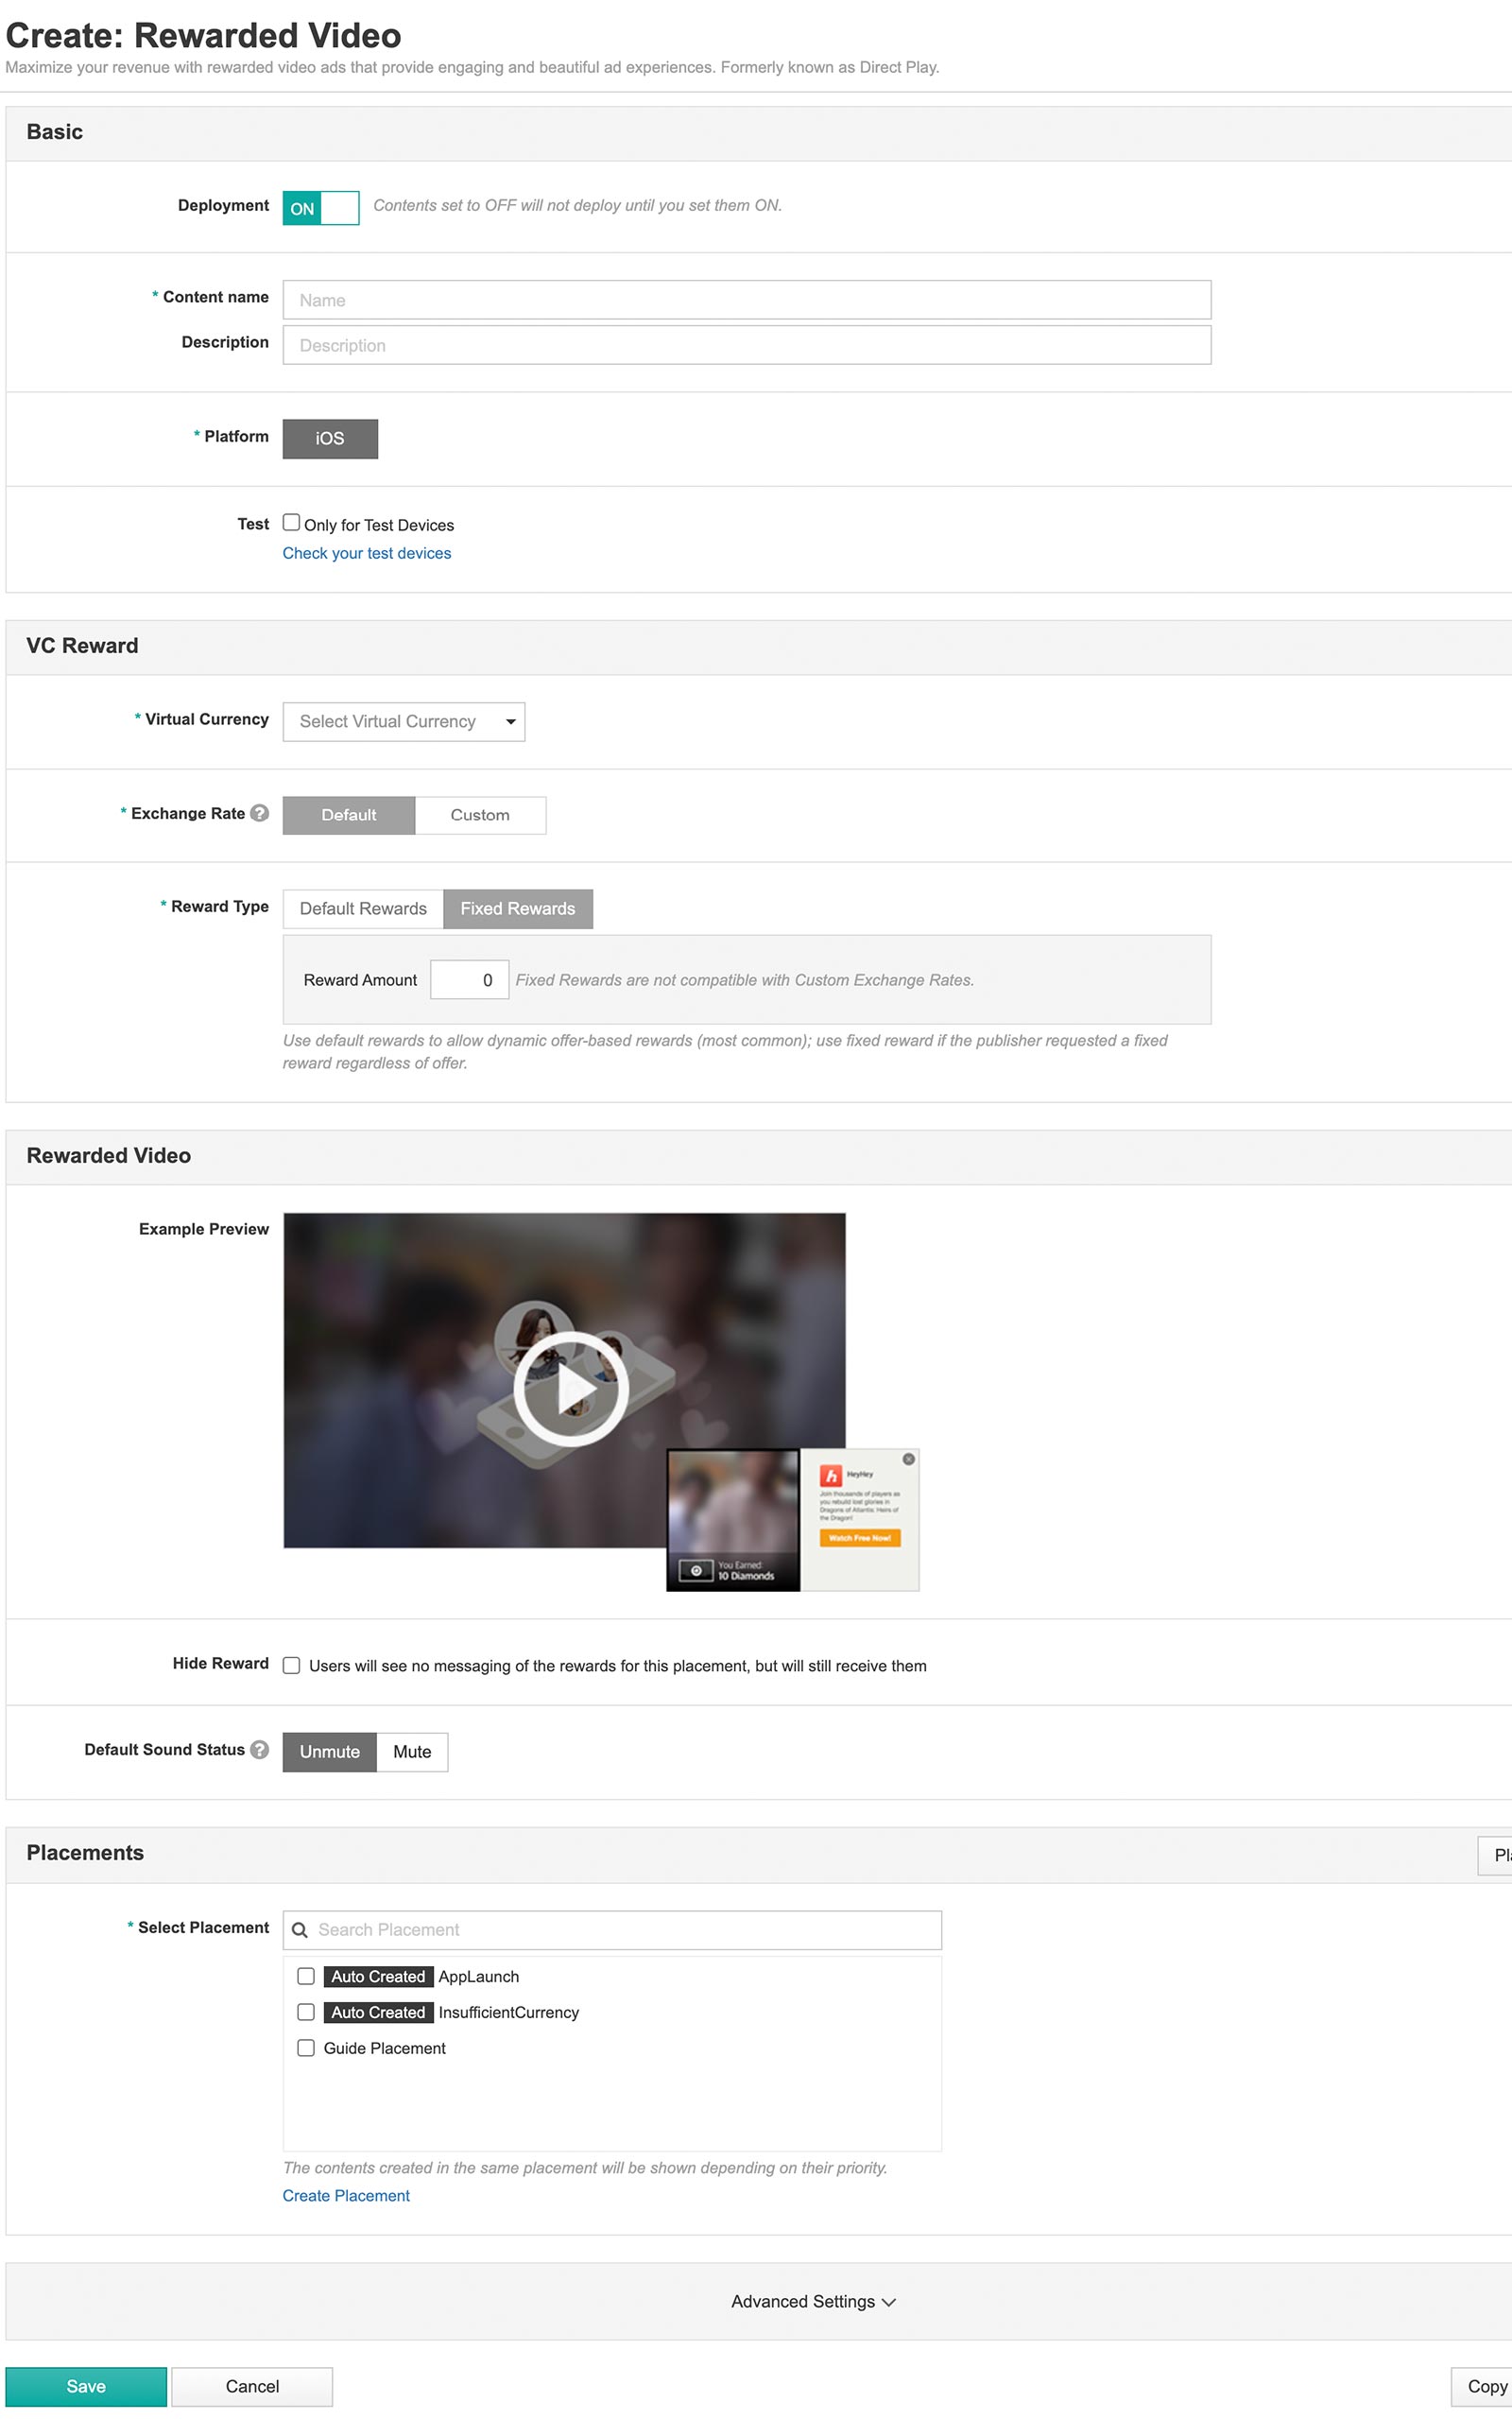
Task: Click the Reward Amount input field
Action: pyautogui.click(x=470, y=980)
